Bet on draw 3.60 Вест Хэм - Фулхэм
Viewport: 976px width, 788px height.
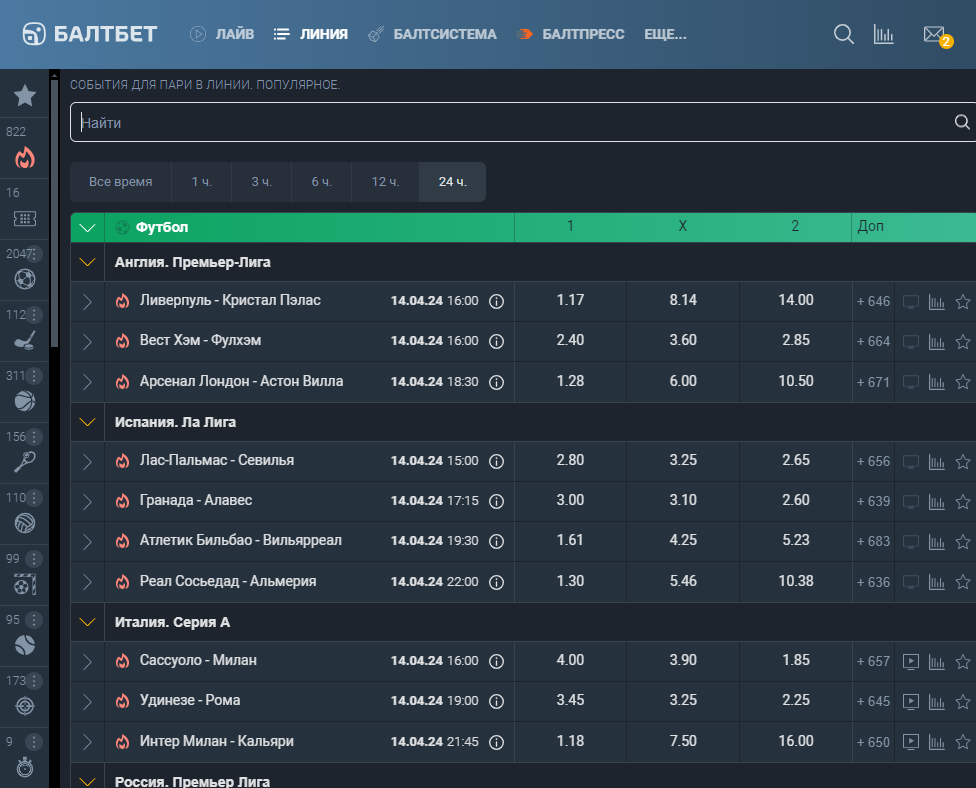(x=683, y=340)
